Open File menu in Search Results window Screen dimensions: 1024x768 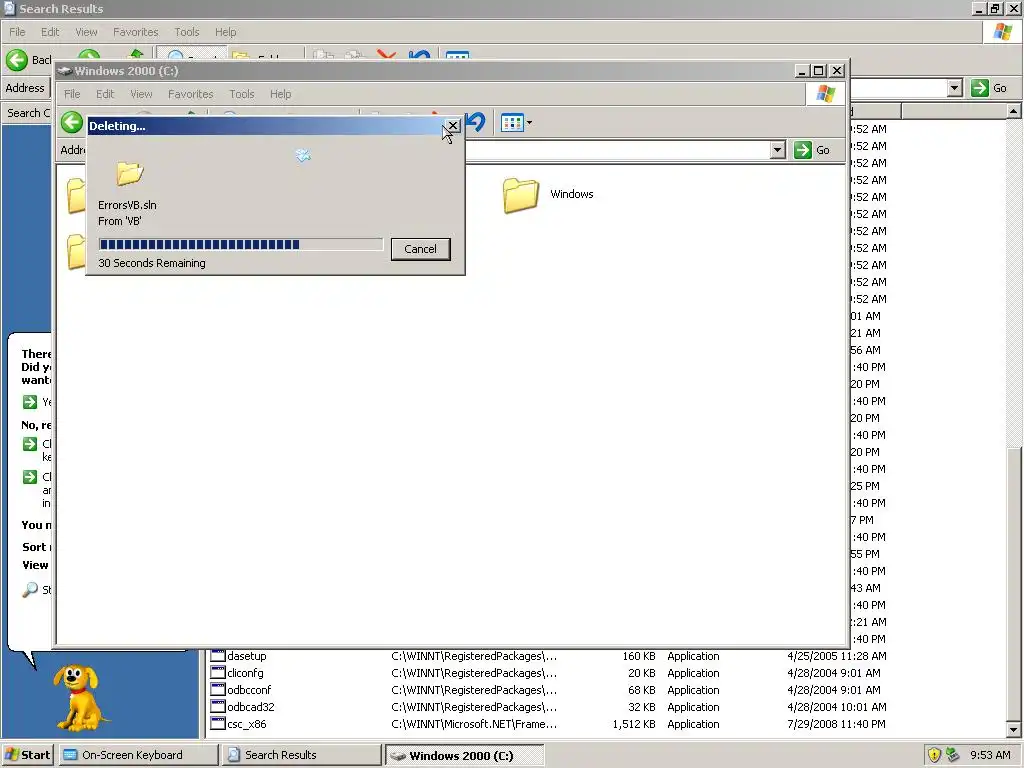coord(17,32)
